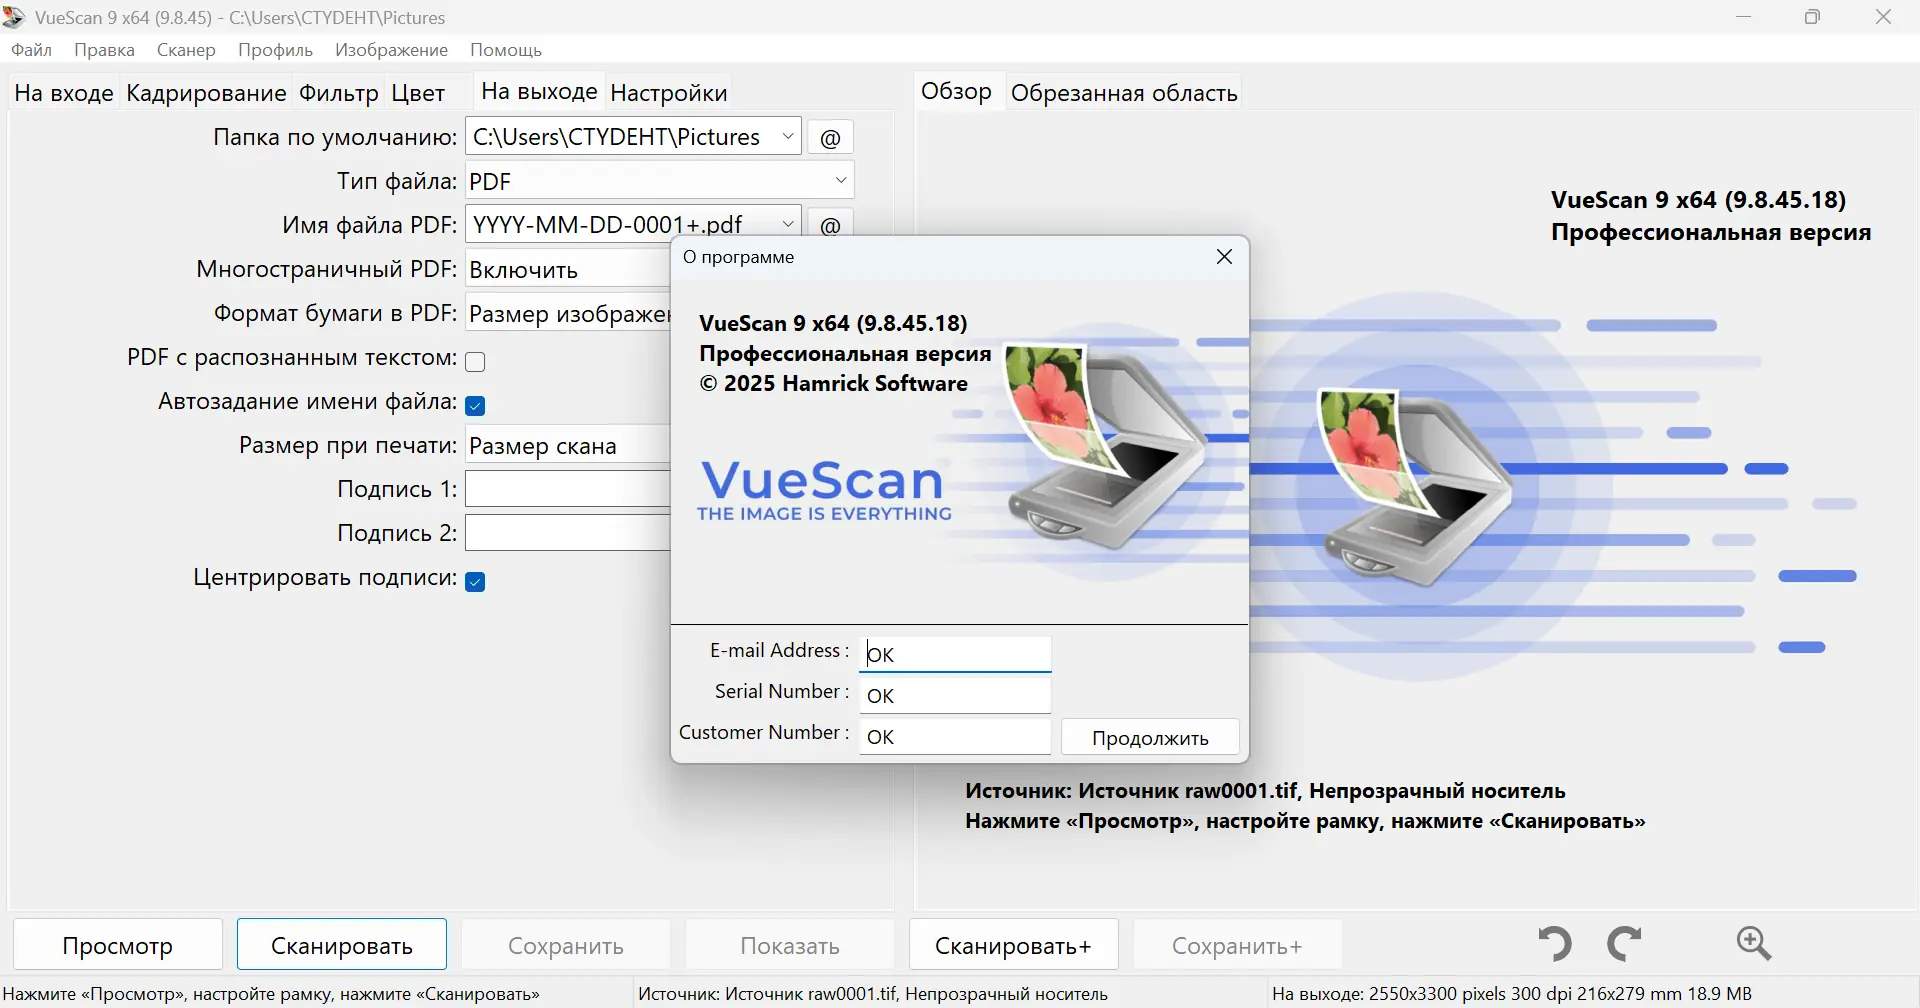
Task: Switch to the Фильтр tab
Action: tap(339, 93)
